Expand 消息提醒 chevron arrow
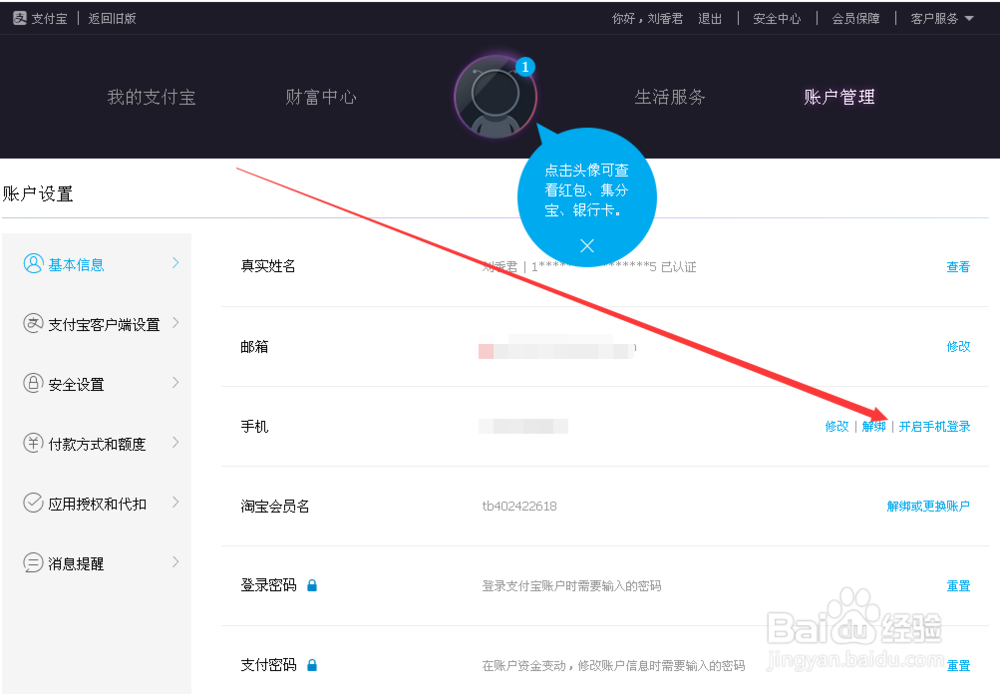This screenshot has width=1000, height=694. click(175, 562)
